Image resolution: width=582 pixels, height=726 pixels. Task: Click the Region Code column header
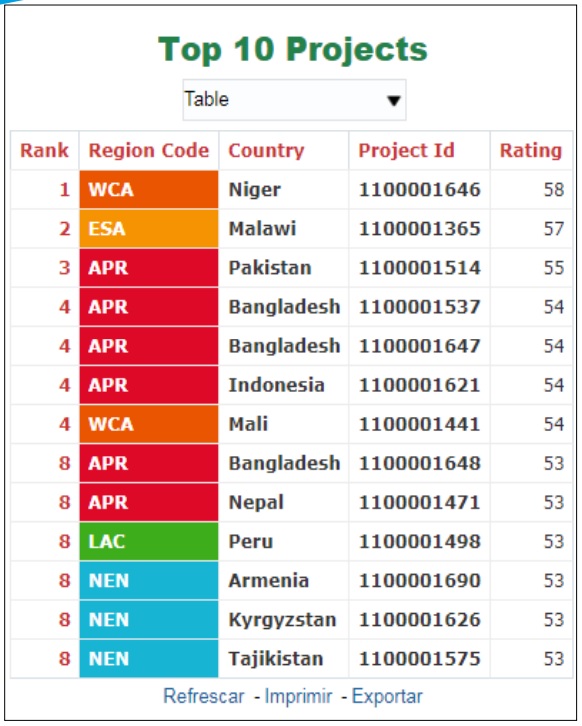[x=149, y=150]
